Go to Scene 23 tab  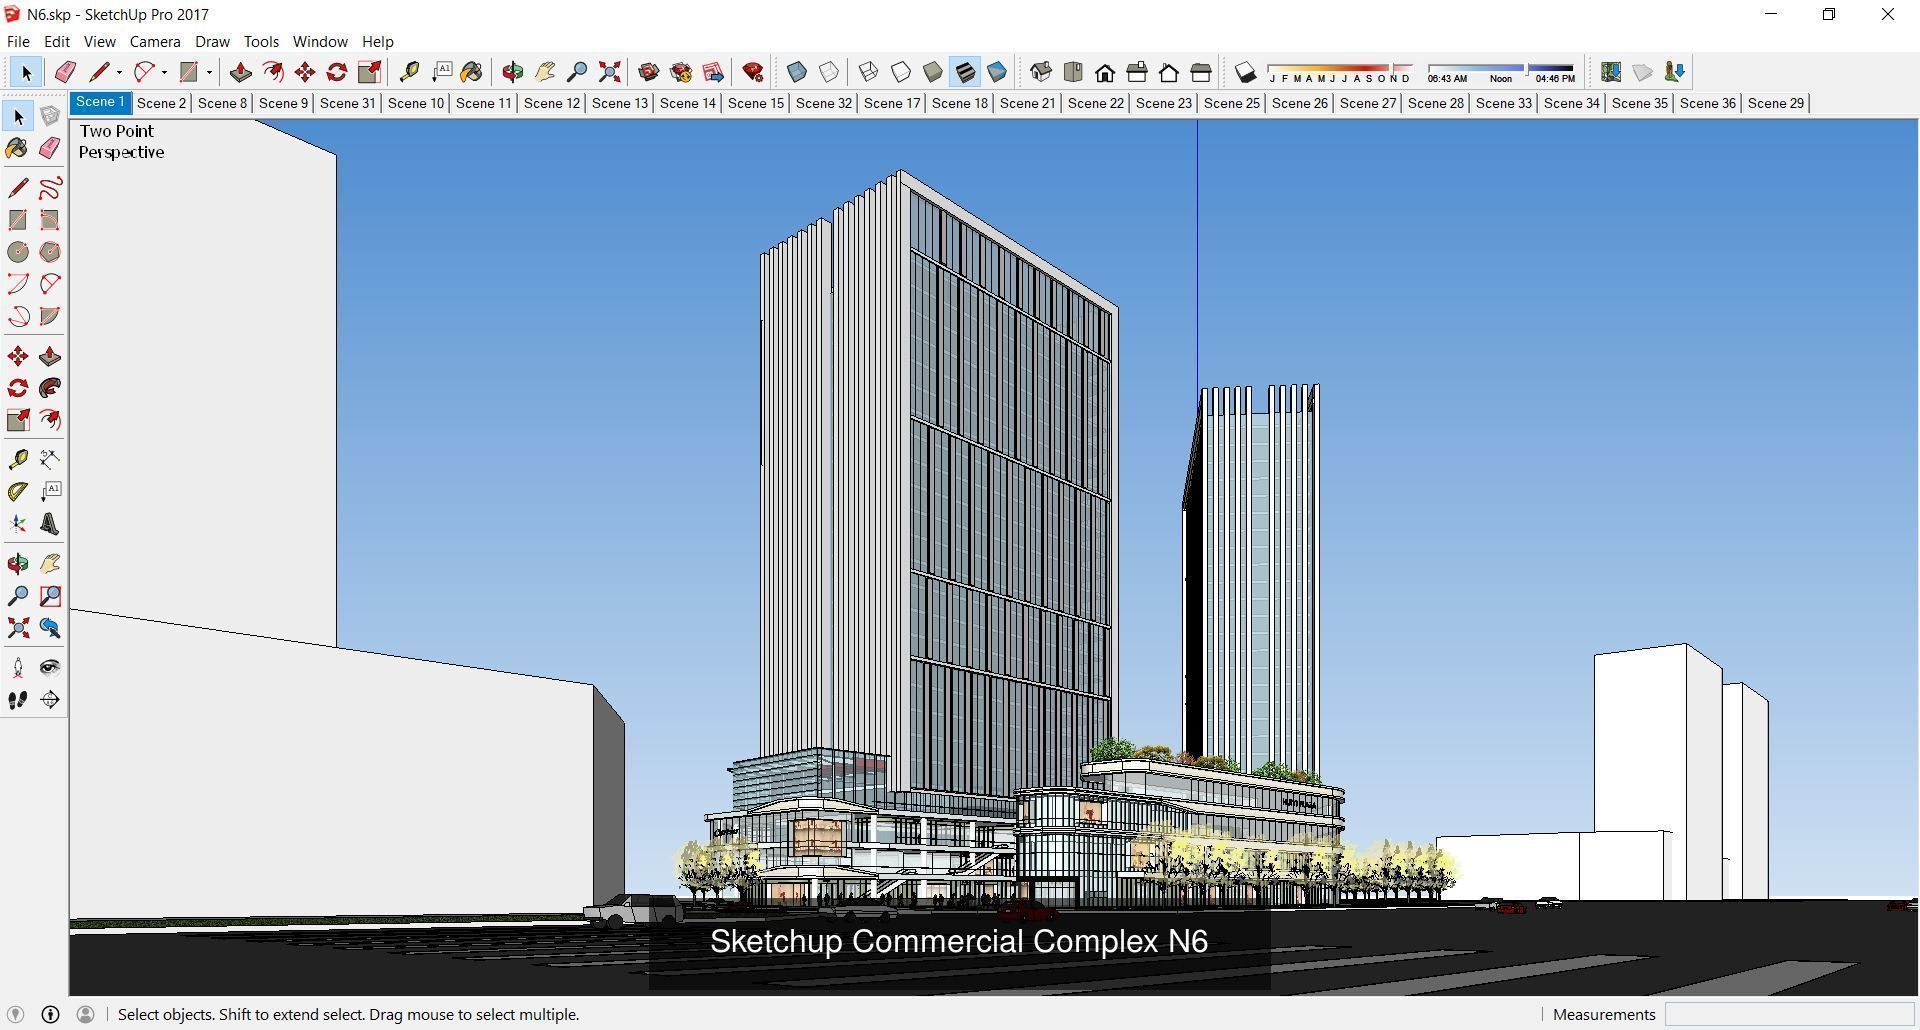1163,103
